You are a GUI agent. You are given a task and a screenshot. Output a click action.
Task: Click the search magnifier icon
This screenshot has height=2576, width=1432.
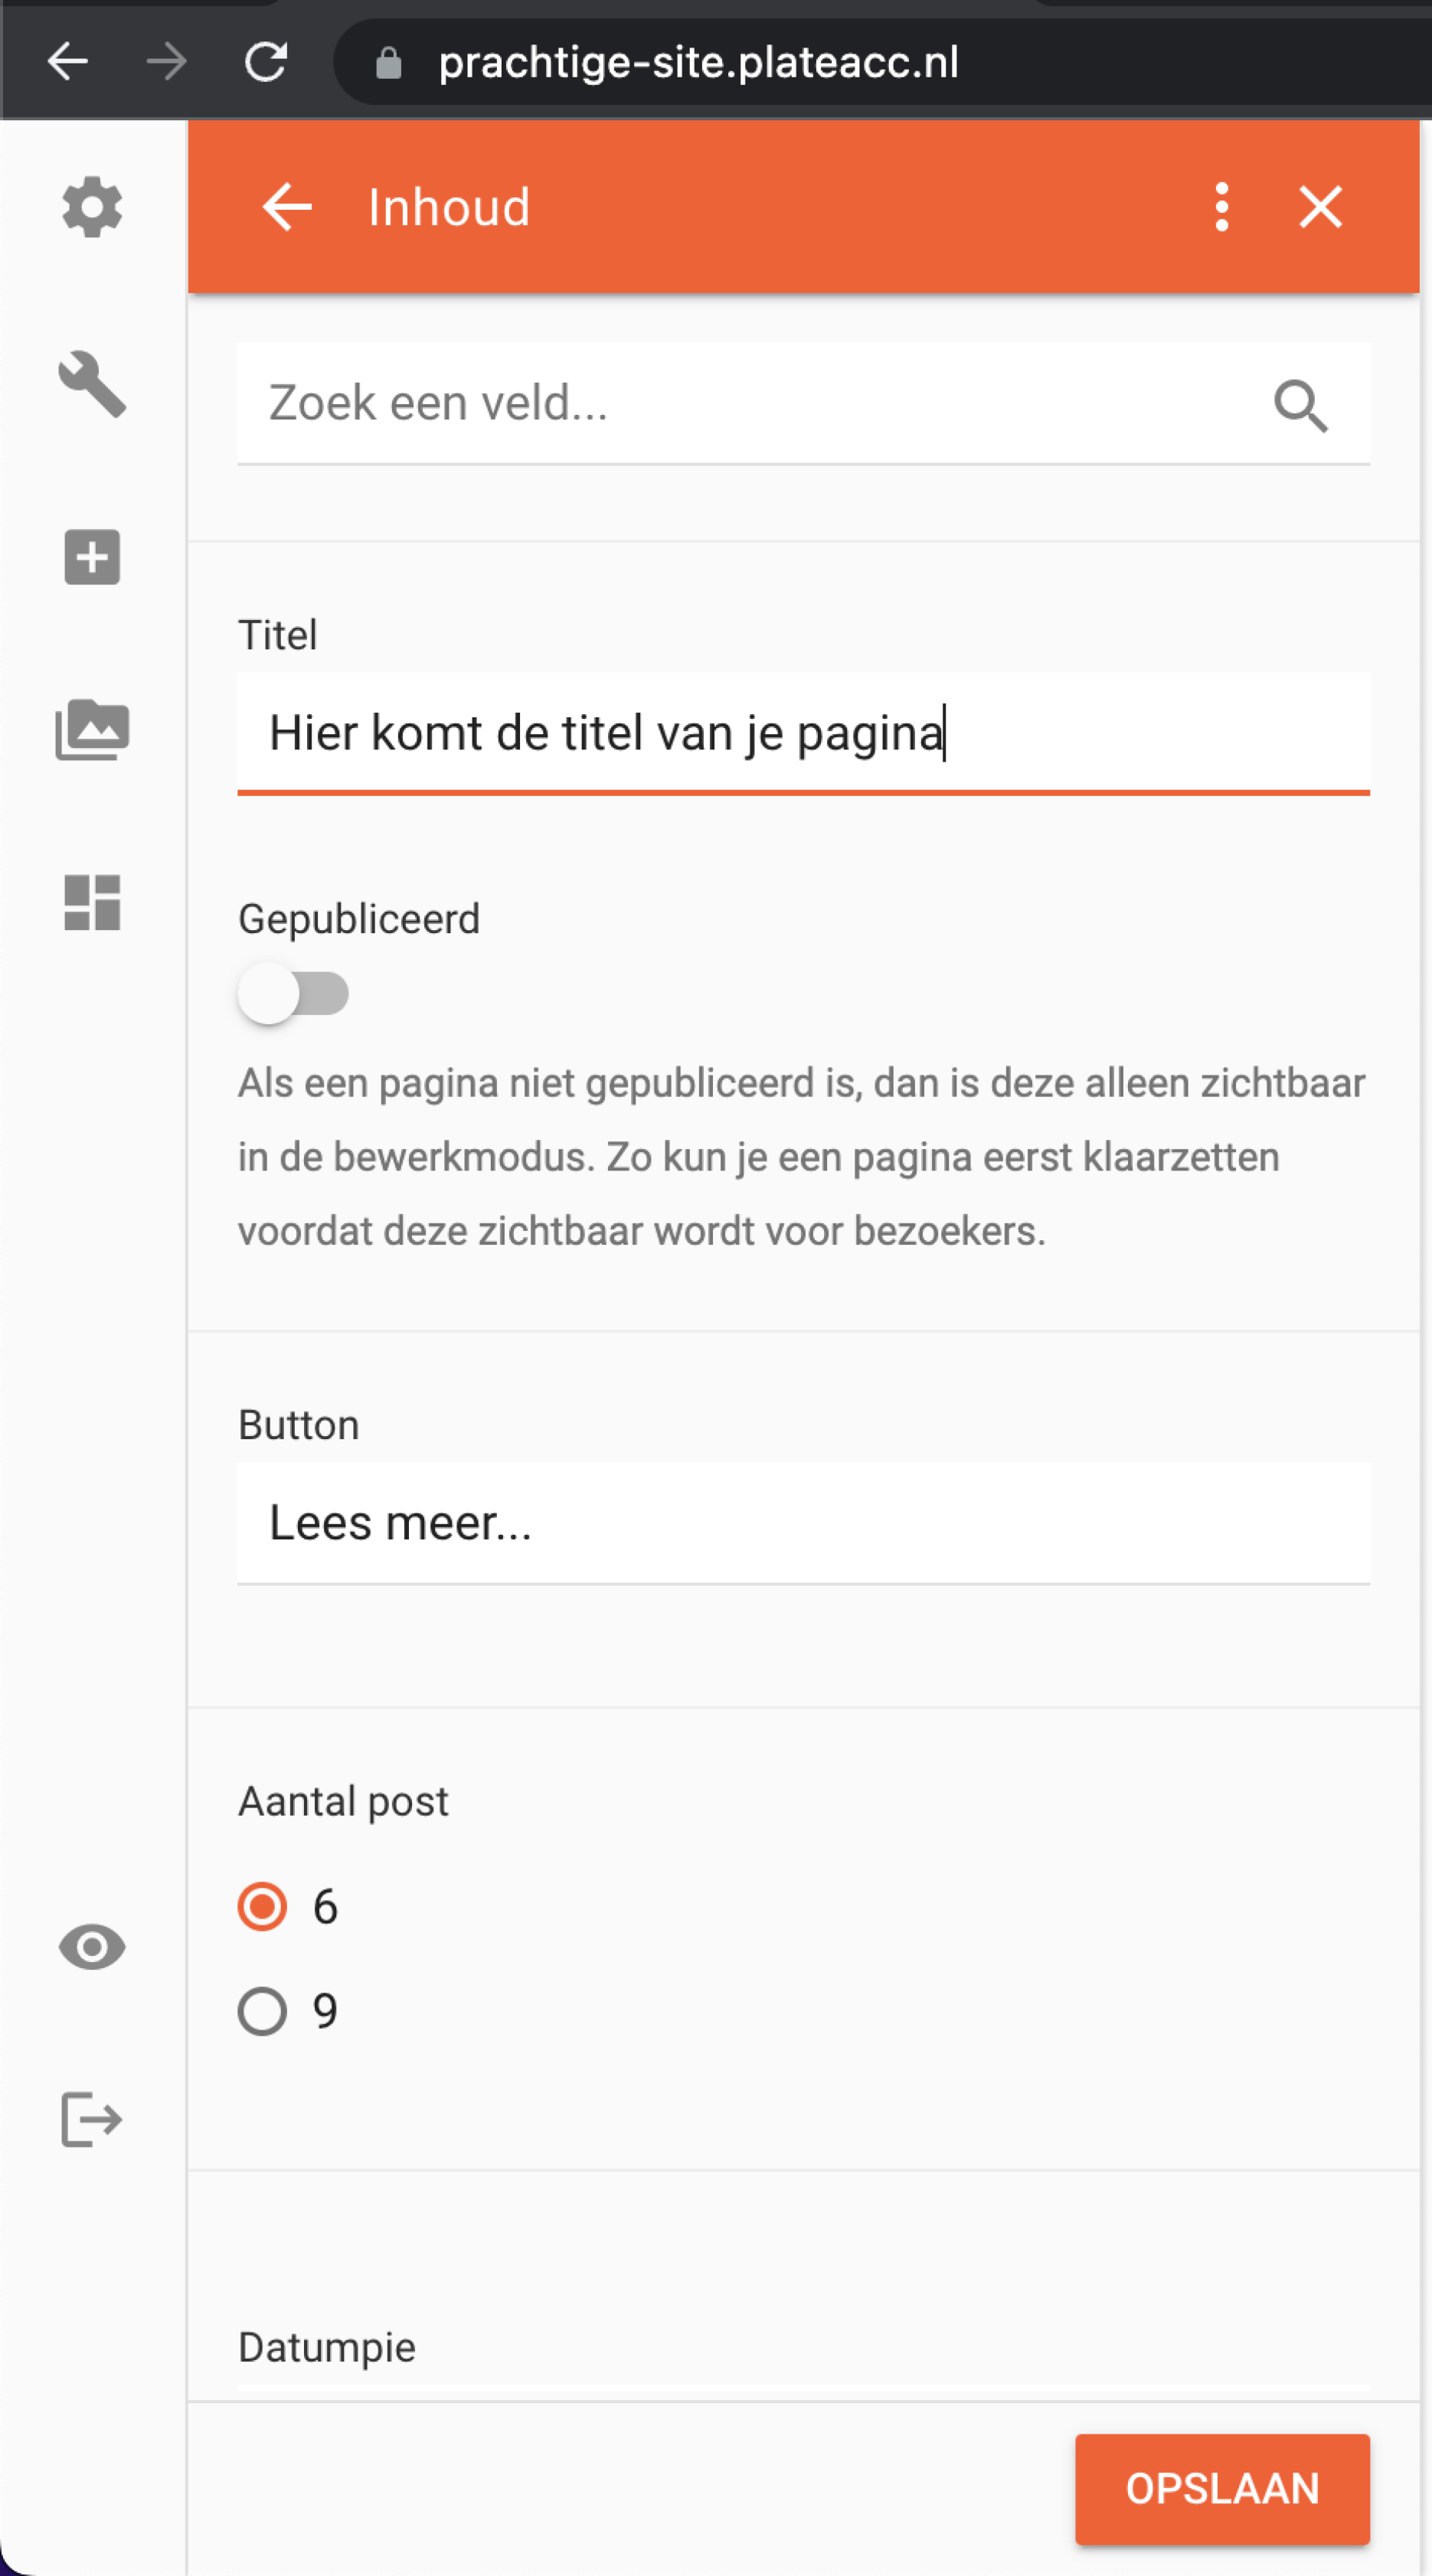(x=1300, y=405)
